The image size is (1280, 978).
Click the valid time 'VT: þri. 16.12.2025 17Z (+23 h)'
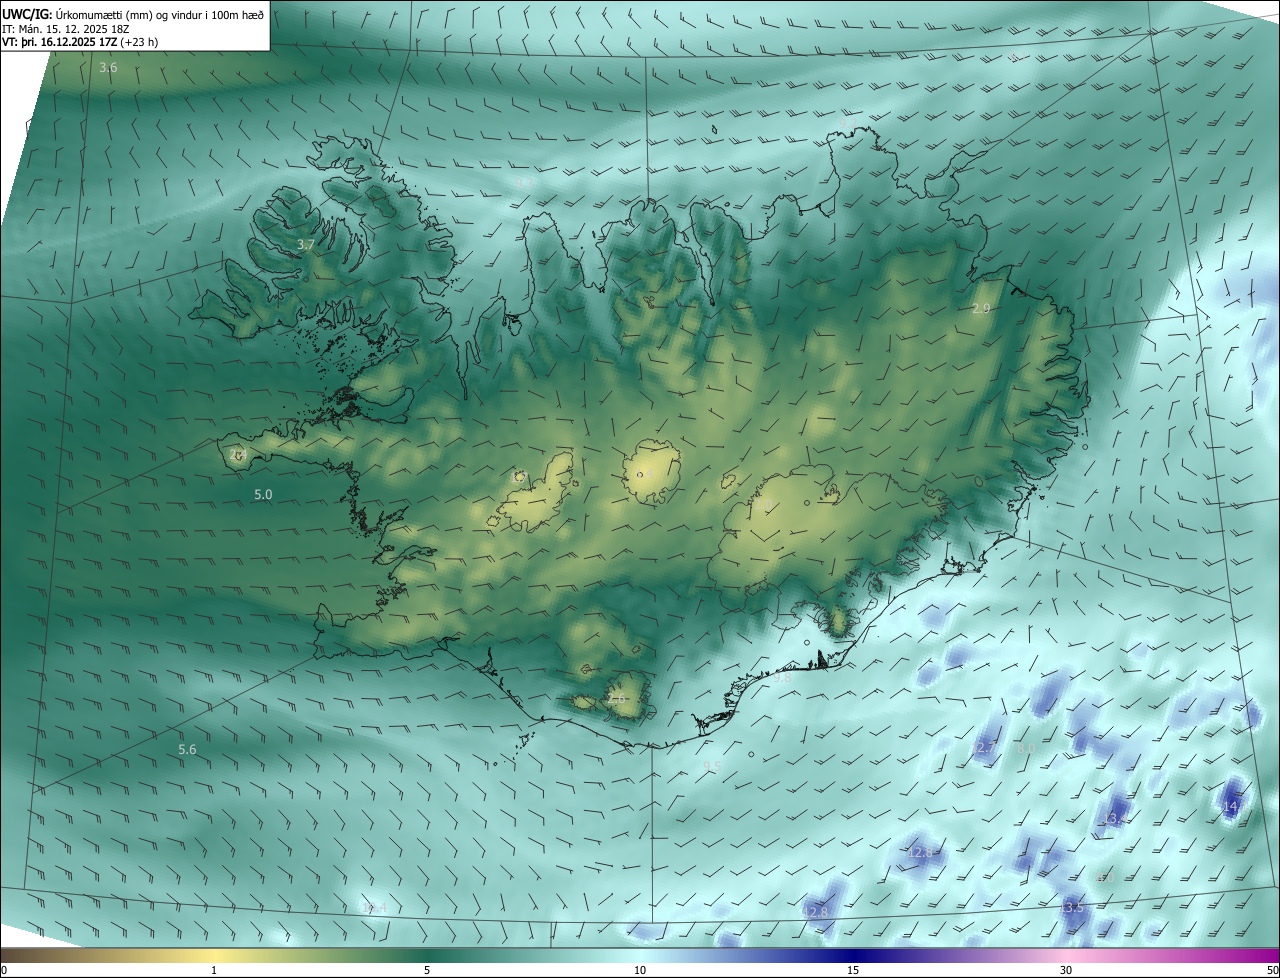80,42
